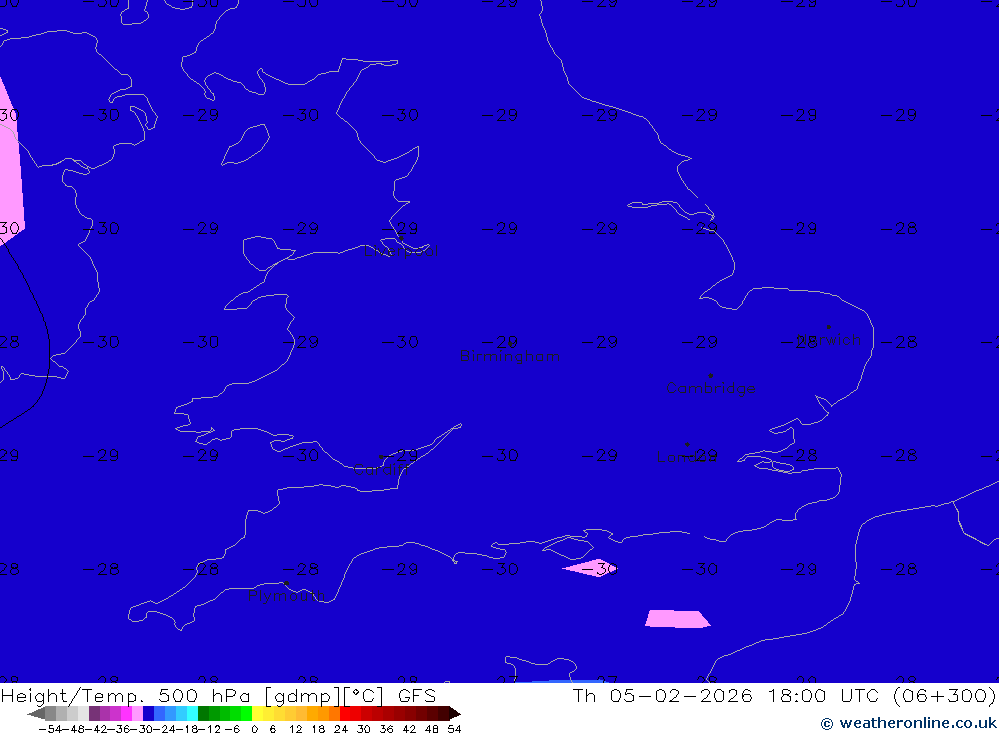Select the Height/Temp. 500 hPa title text

pyautogui.click(x=218, y=695)
